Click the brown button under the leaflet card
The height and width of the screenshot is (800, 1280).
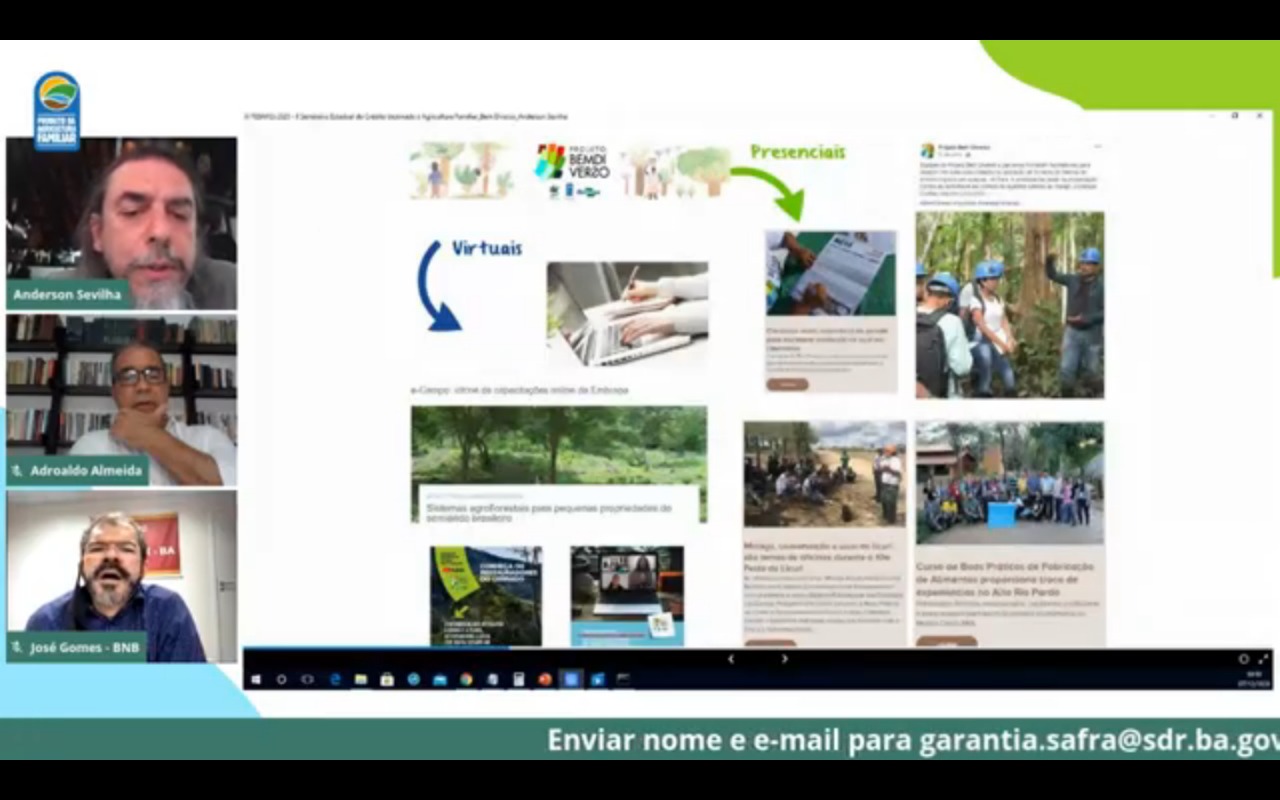(787, 384)
